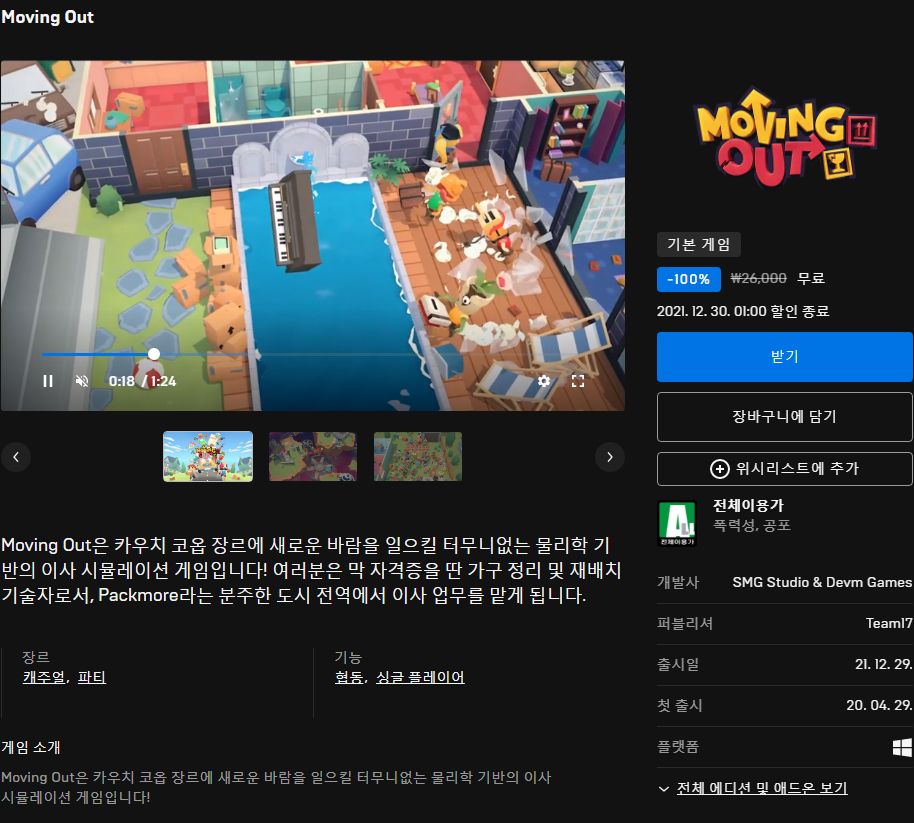Click the sale end date 2021. 12. 30.
Image resolution: width=914 pixels, height=823 pixels.
[x=743, y=311]
